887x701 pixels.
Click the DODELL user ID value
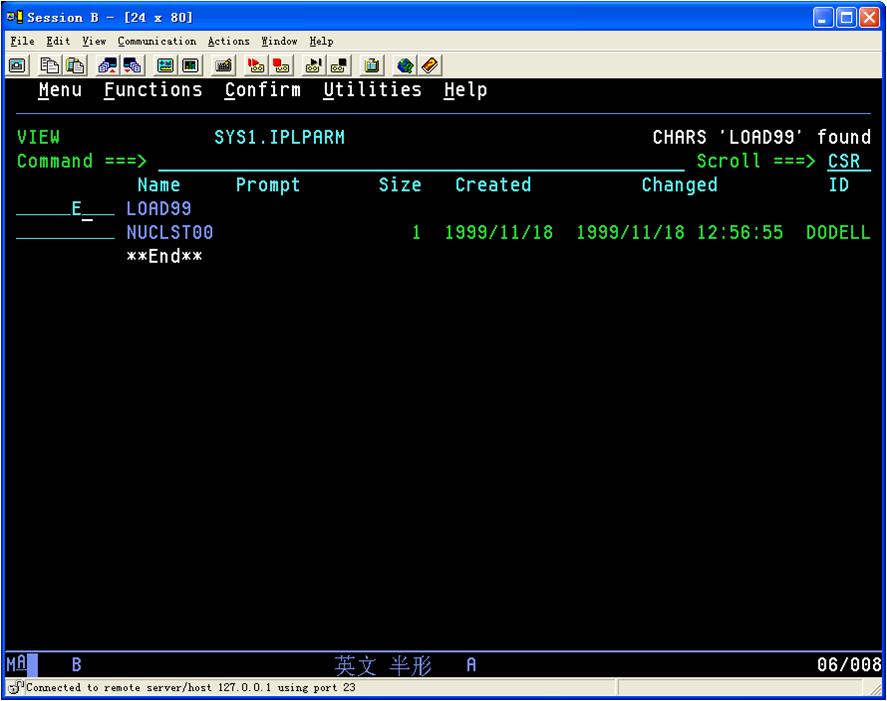[x=838, y=233]
